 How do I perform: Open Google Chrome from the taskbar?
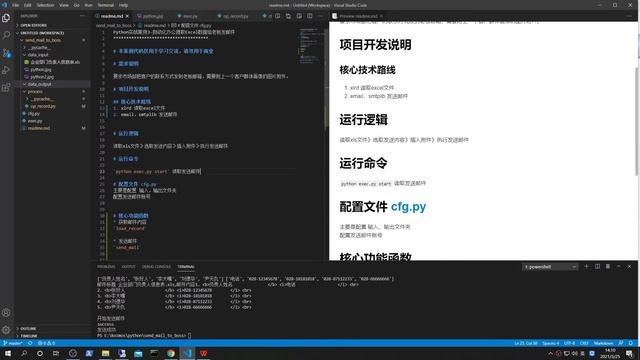171,353
